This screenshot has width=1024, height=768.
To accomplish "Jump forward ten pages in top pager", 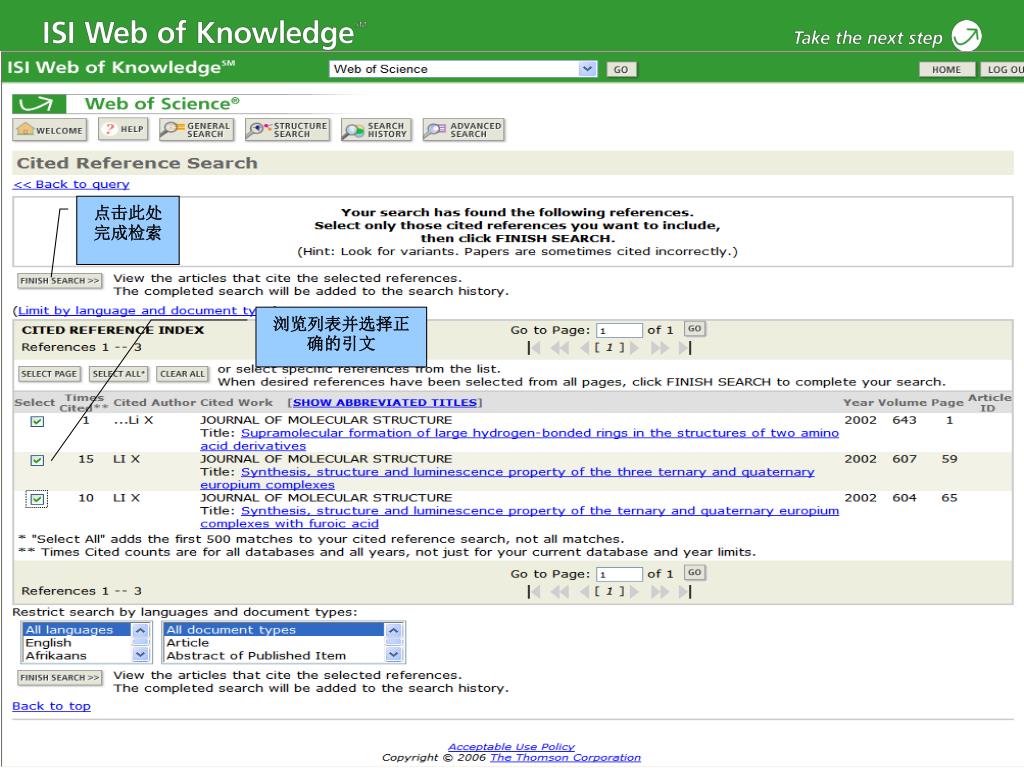I will pos(660,348).
